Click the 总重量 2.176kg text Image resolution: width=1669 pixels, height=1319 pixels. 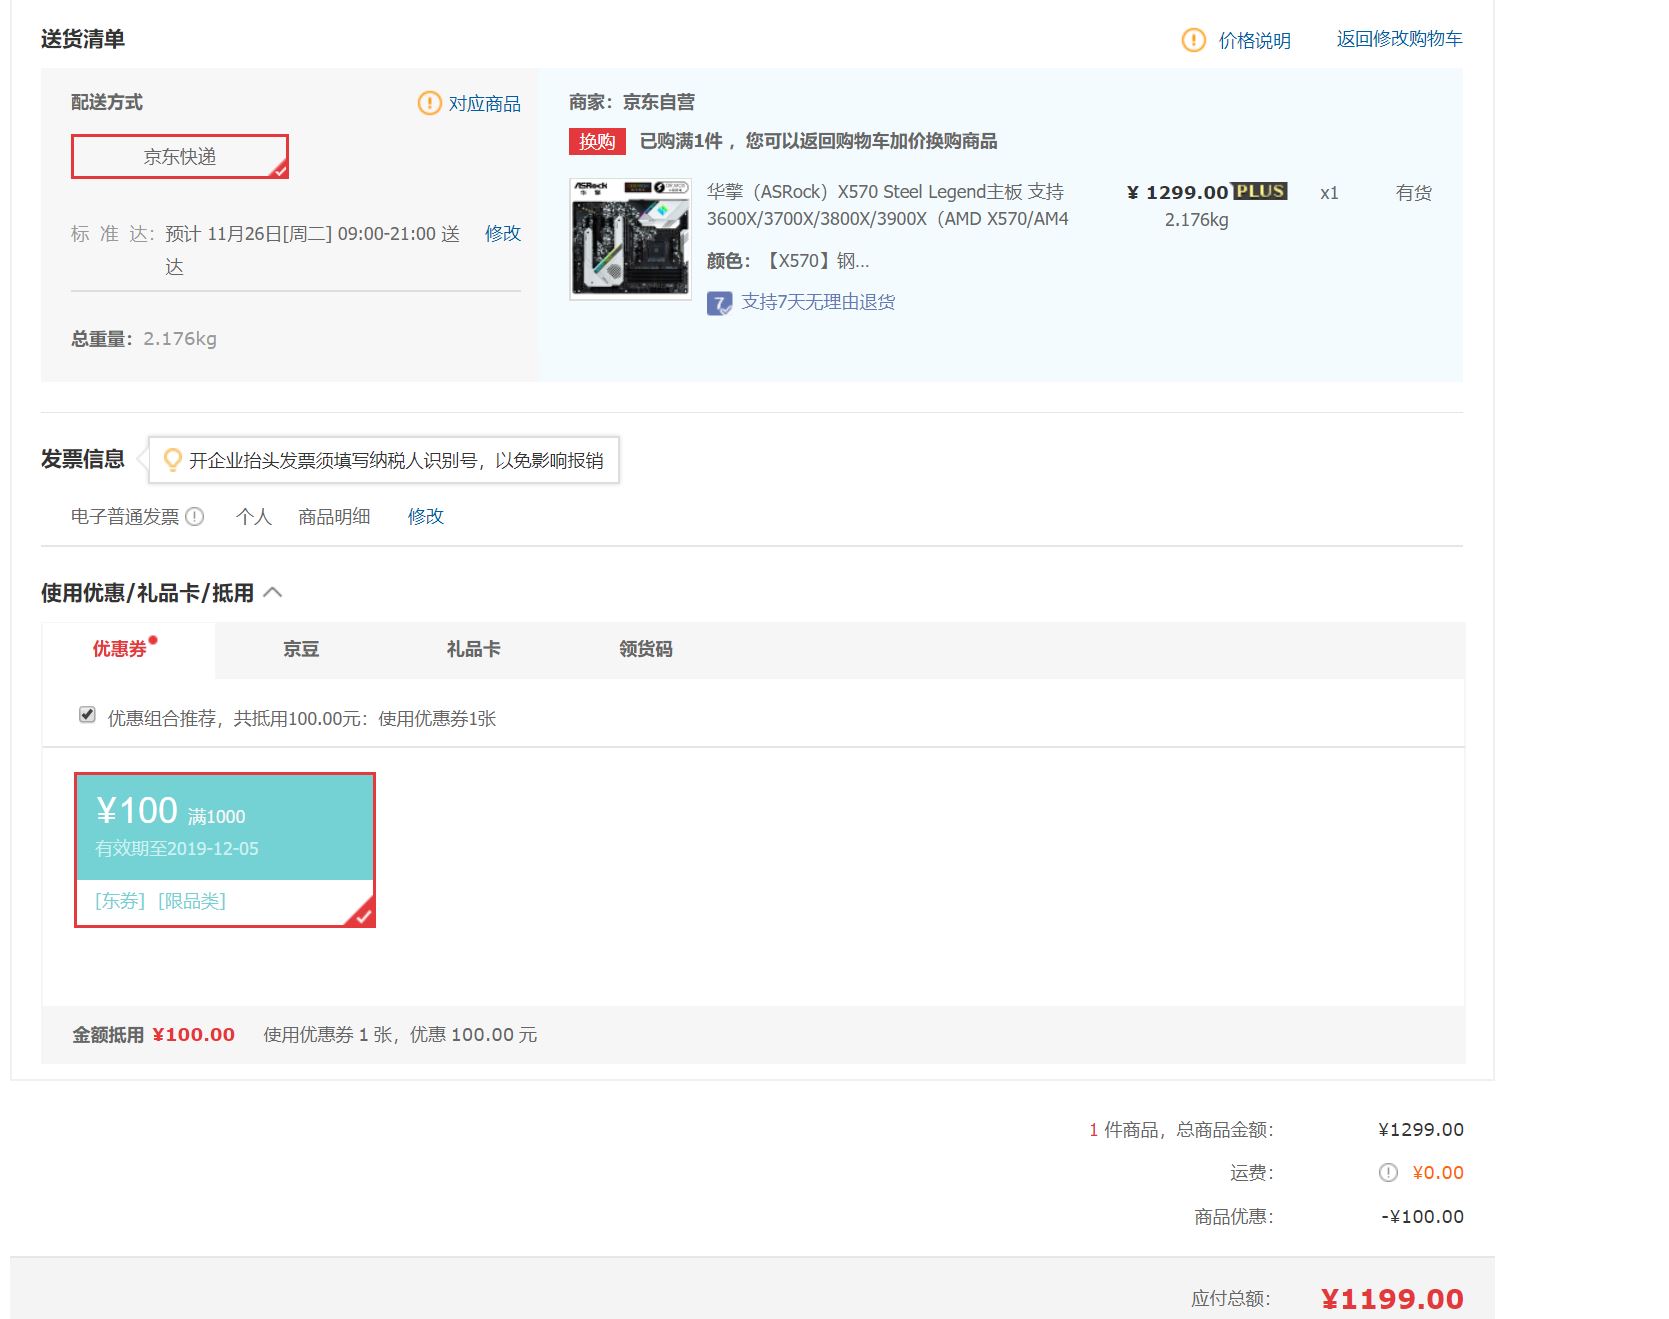pos(144,339)
